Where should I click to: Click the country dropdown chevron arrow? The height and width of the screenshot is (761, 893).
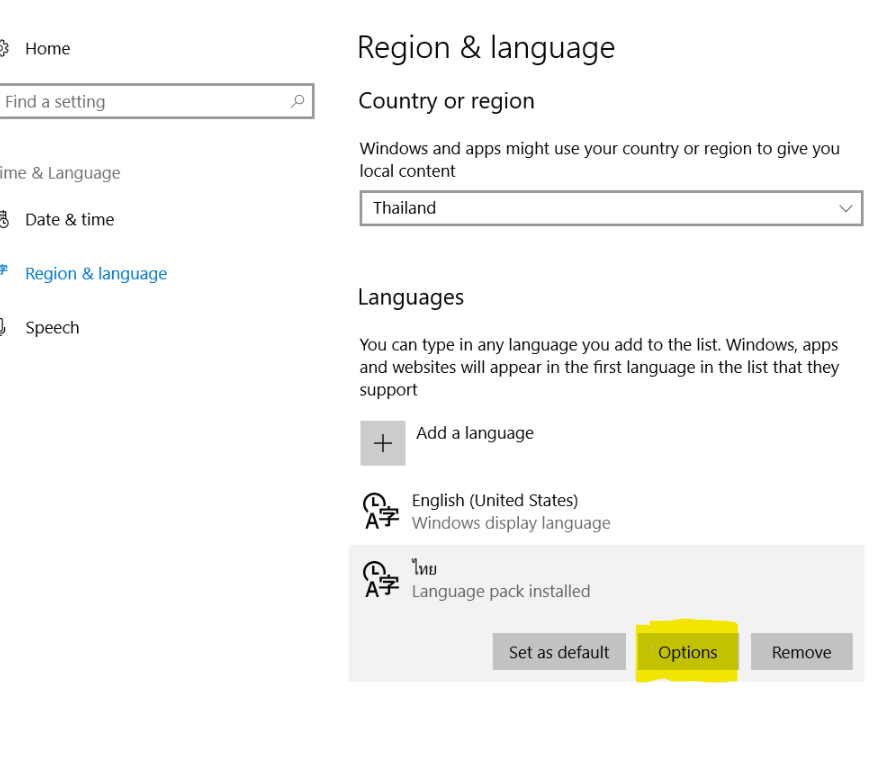click(846, 208)
